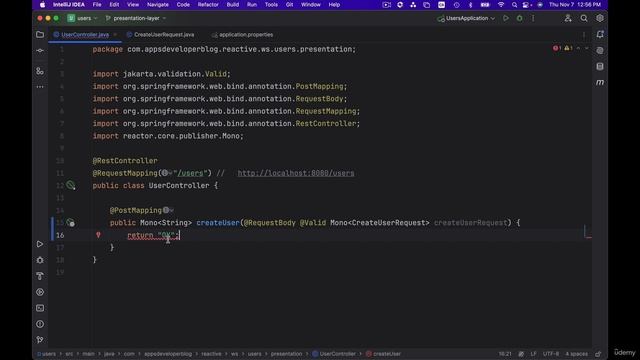Click the red lightbulb quick-fix icon

coord(98,235)
